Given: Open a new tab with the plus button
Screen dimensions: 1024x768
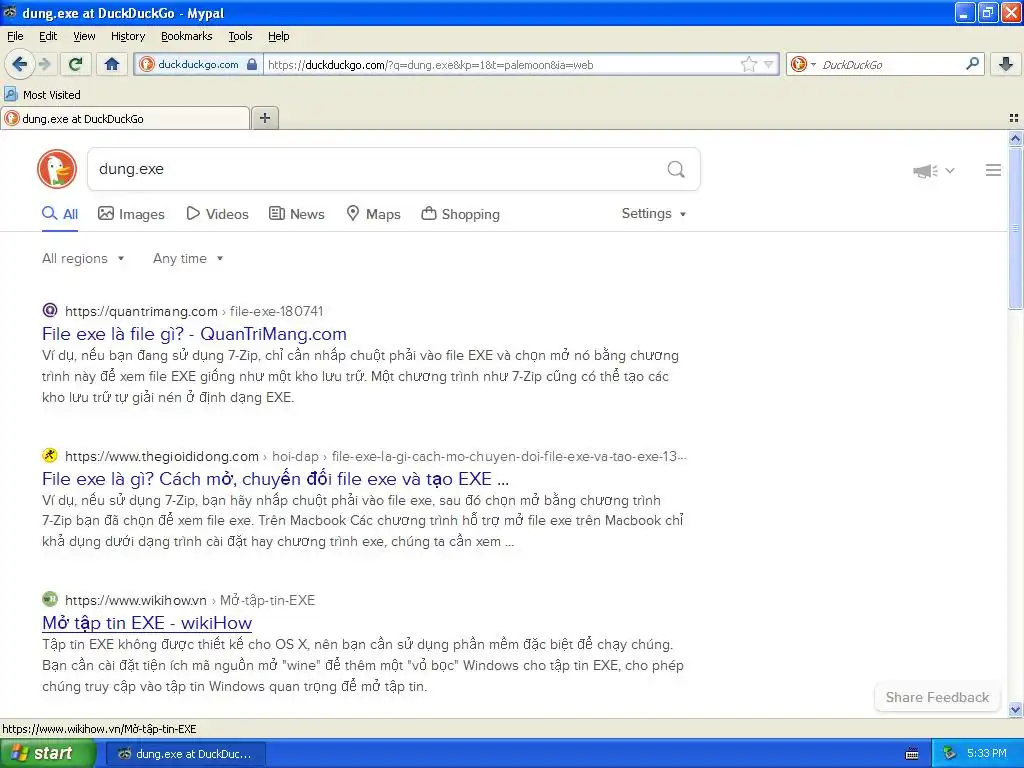Looking at the screenshot, I should [x=265, y=118].
